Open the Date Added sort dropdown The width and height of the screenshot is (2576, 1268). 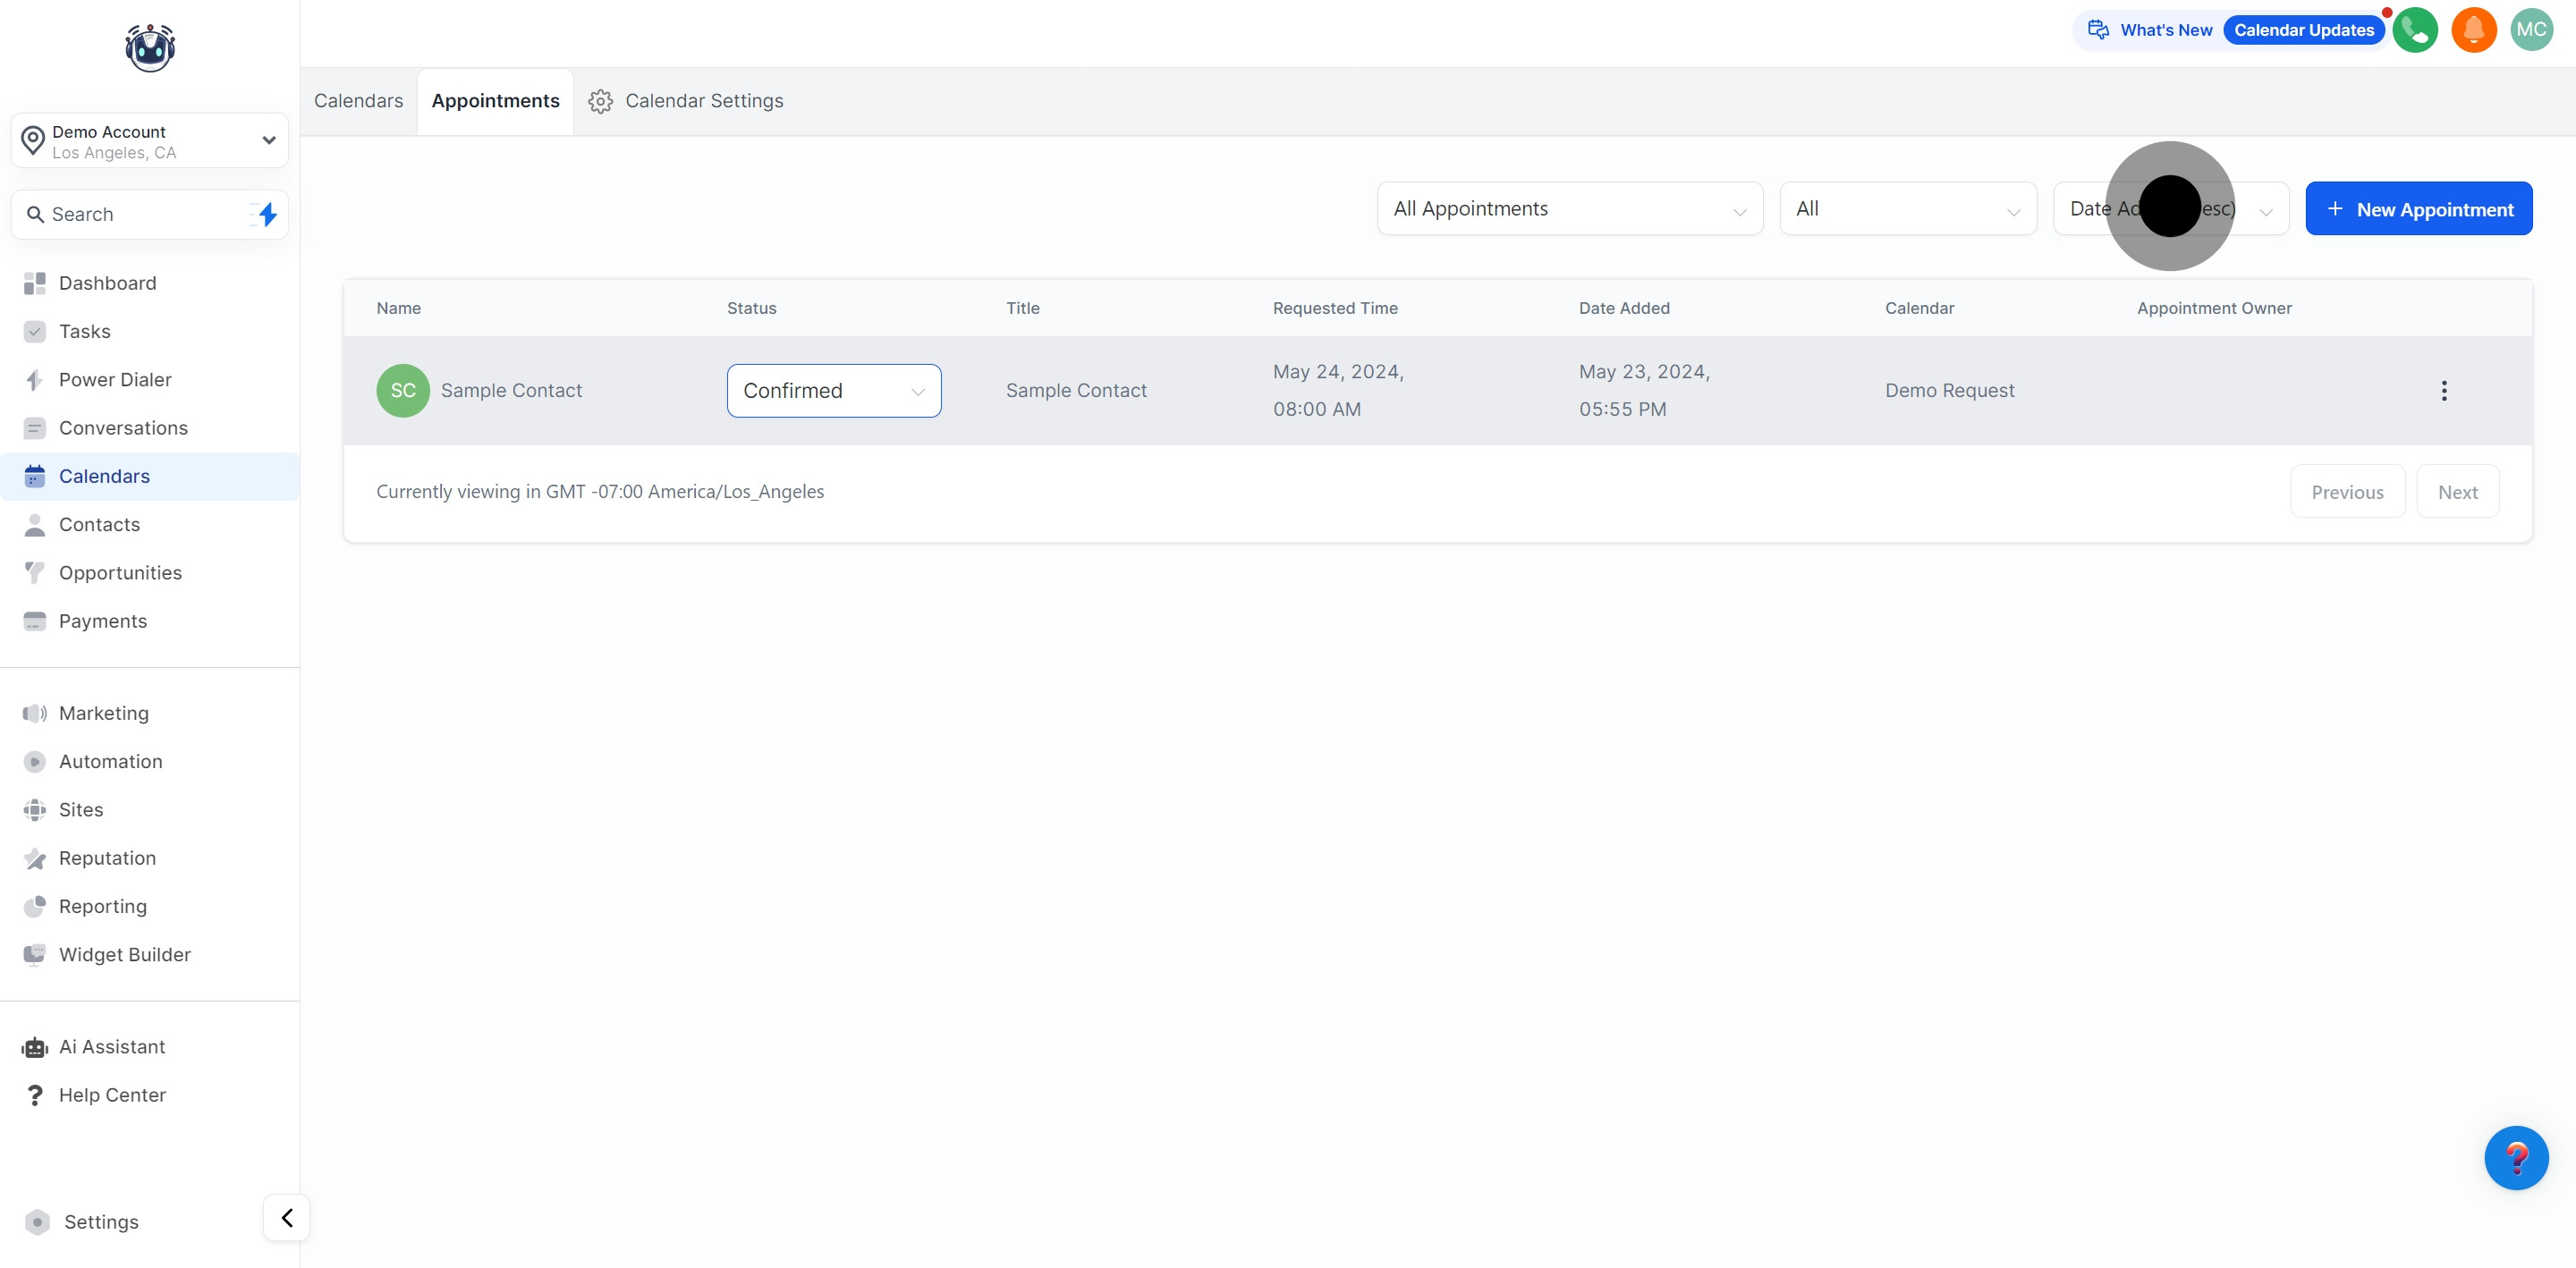point(2170,209)
